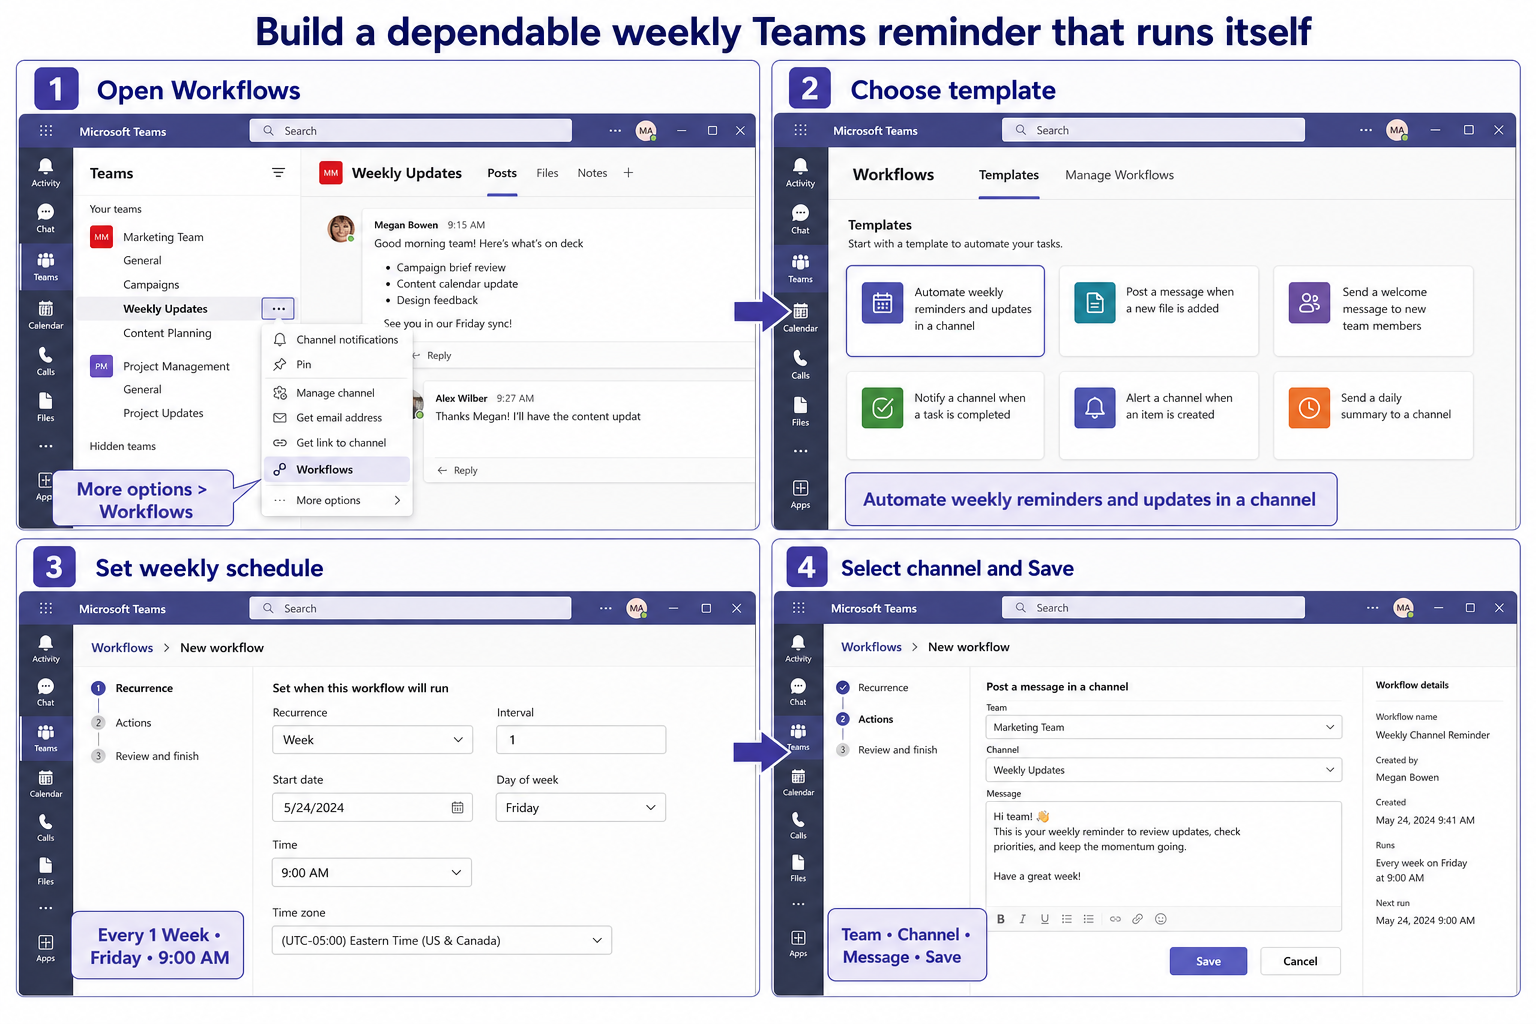Screen dimensions: 1536x1024
Task: Select Workflows in the channel context menu
Action: click(x=337, y=469)
